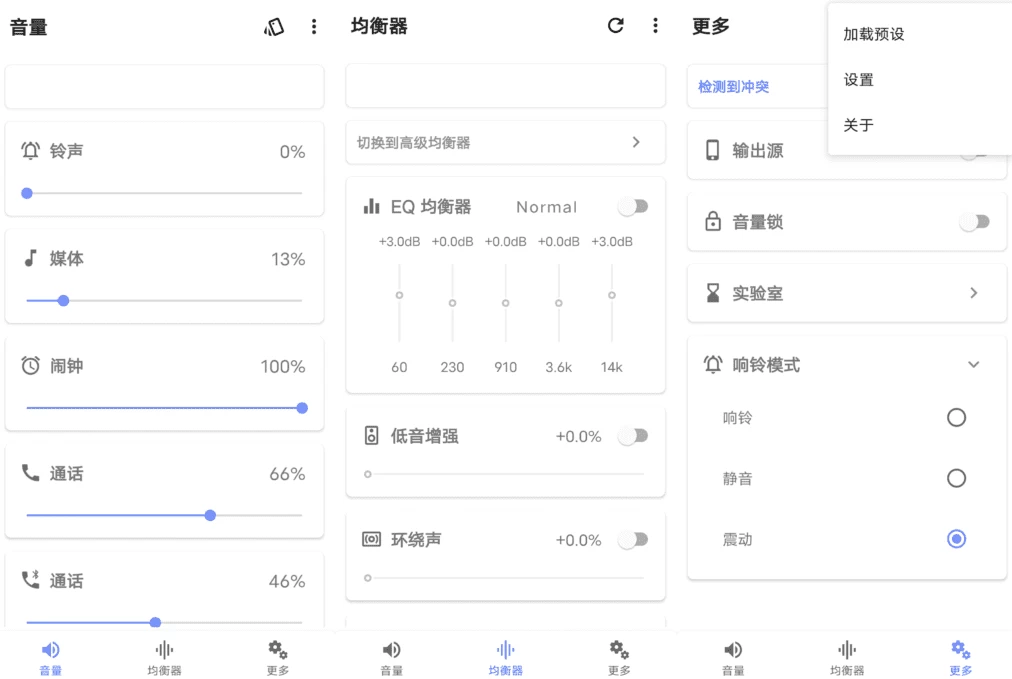
Task: Open the three-dot menu in 均衡器 header
Action: point(655,26)
